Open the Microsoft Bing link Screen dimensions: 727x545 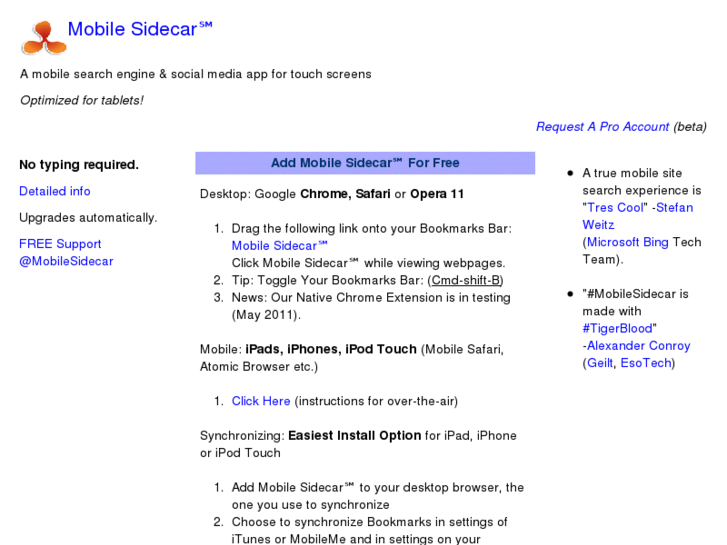627,242
